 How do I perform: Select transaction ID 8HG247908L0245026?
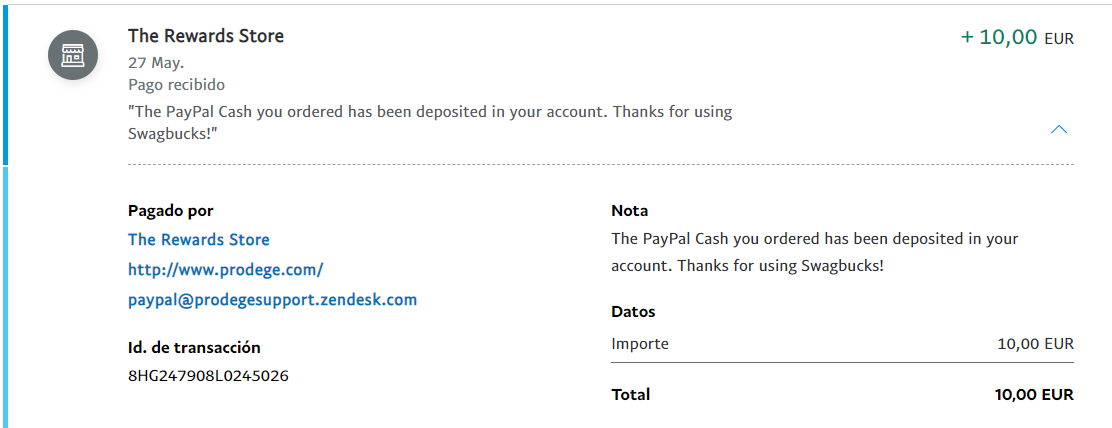click(208, 376)
